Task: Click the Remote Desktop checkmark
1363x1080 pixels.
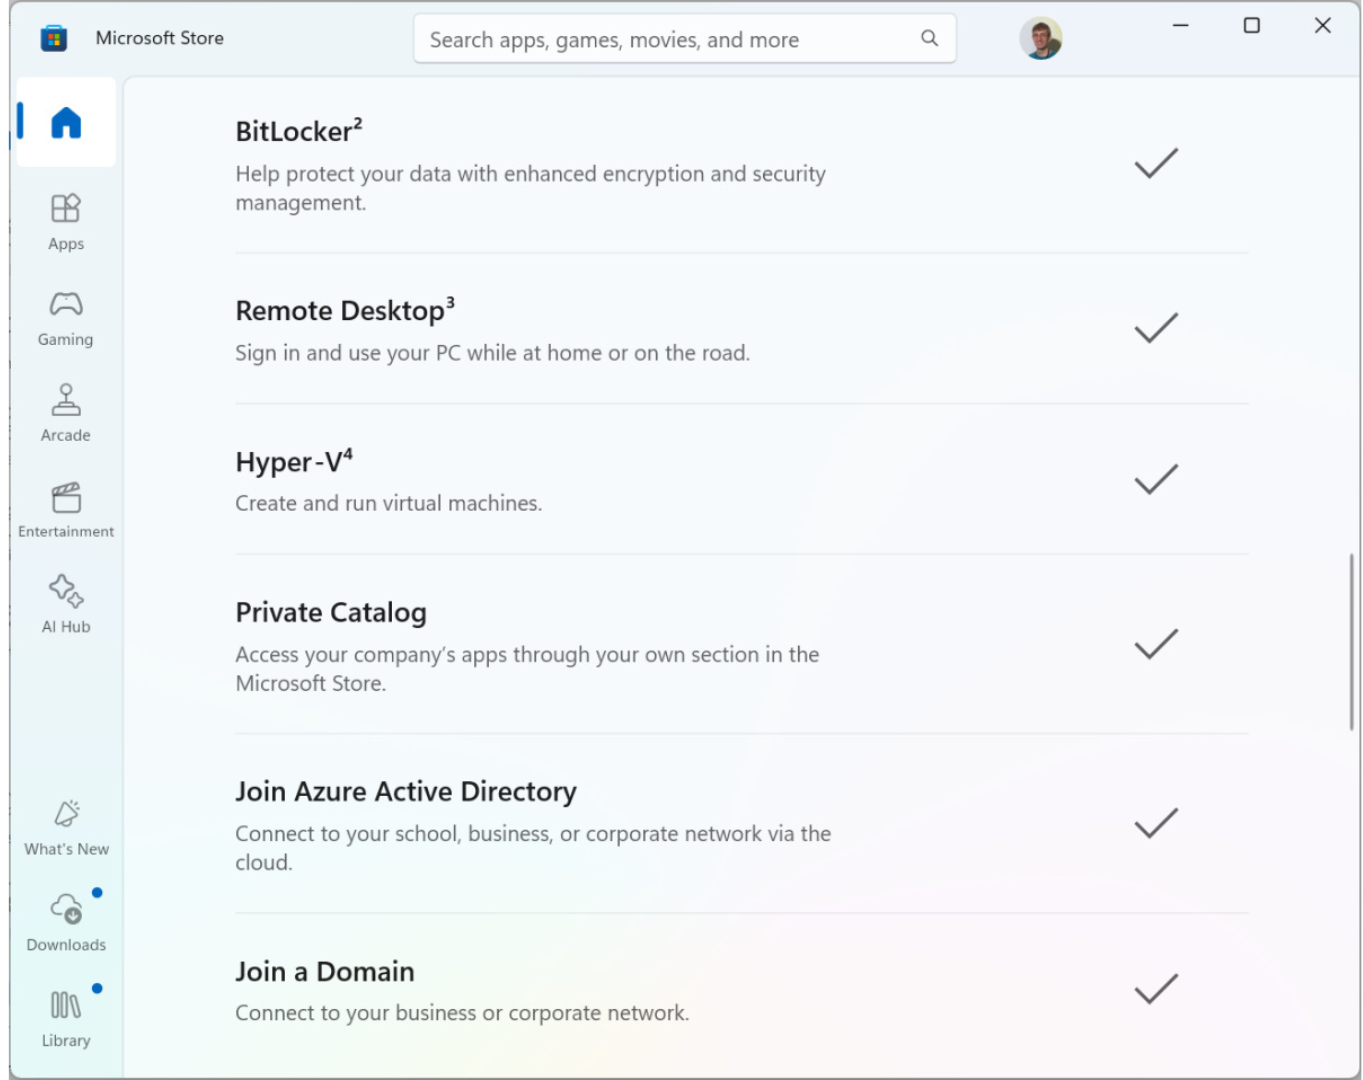Action: pos(1156,328)
